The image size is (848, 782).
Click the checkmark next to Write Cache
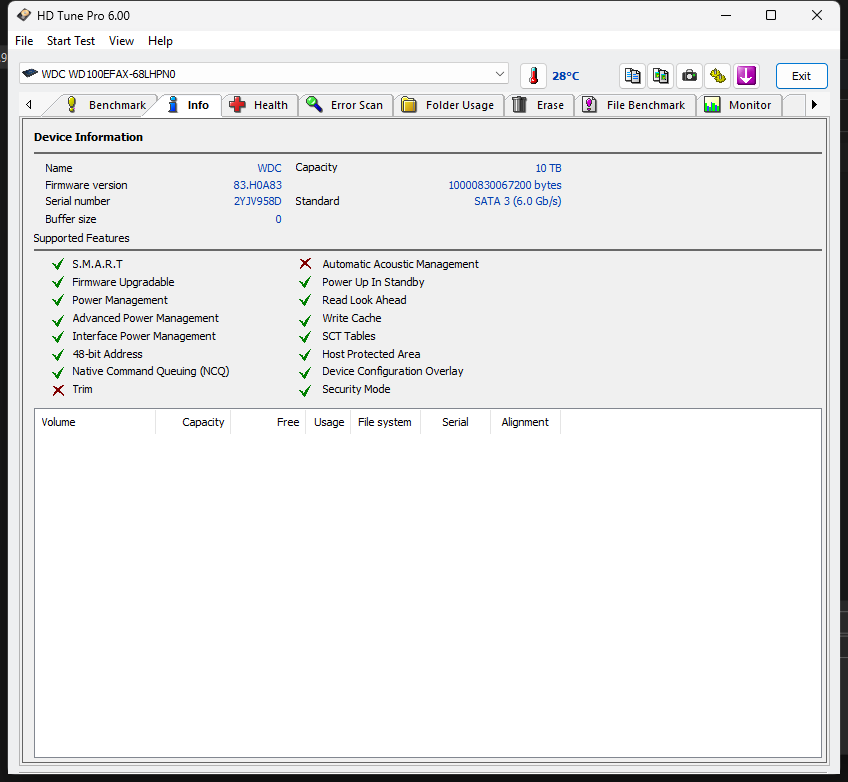tap(306, 320)
